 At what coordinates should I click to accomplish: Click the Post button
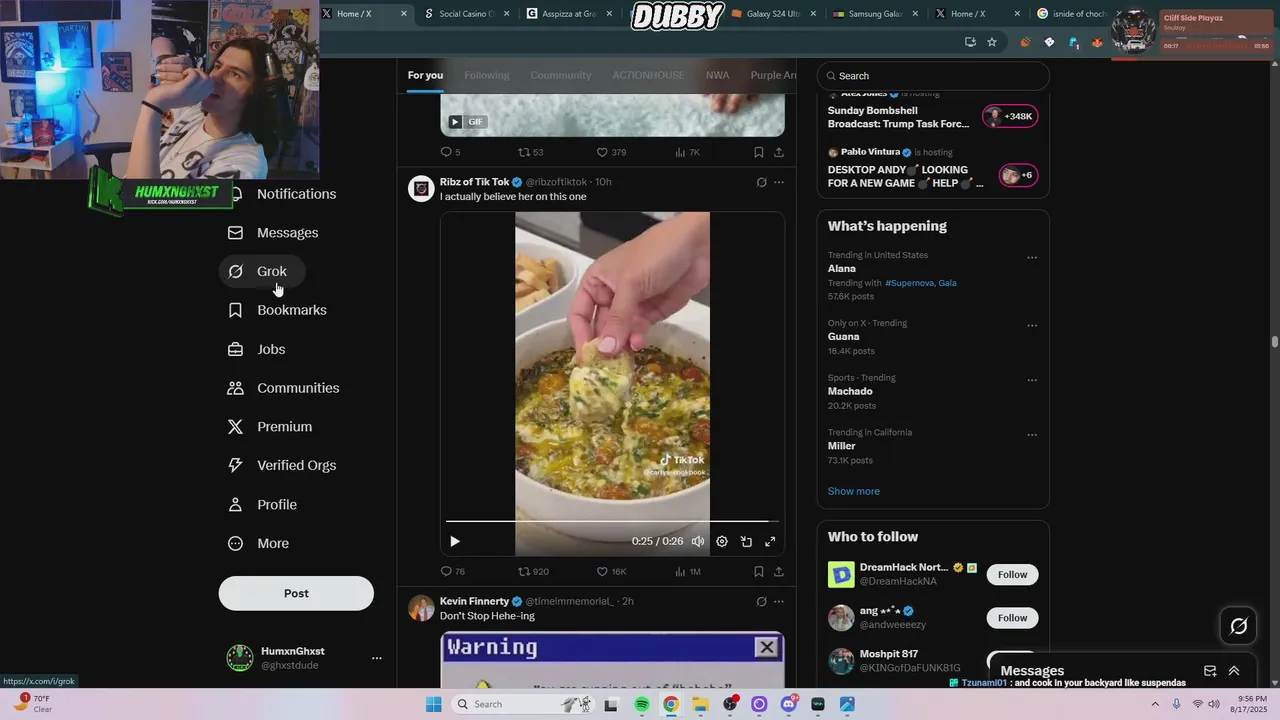pos(296,593)
